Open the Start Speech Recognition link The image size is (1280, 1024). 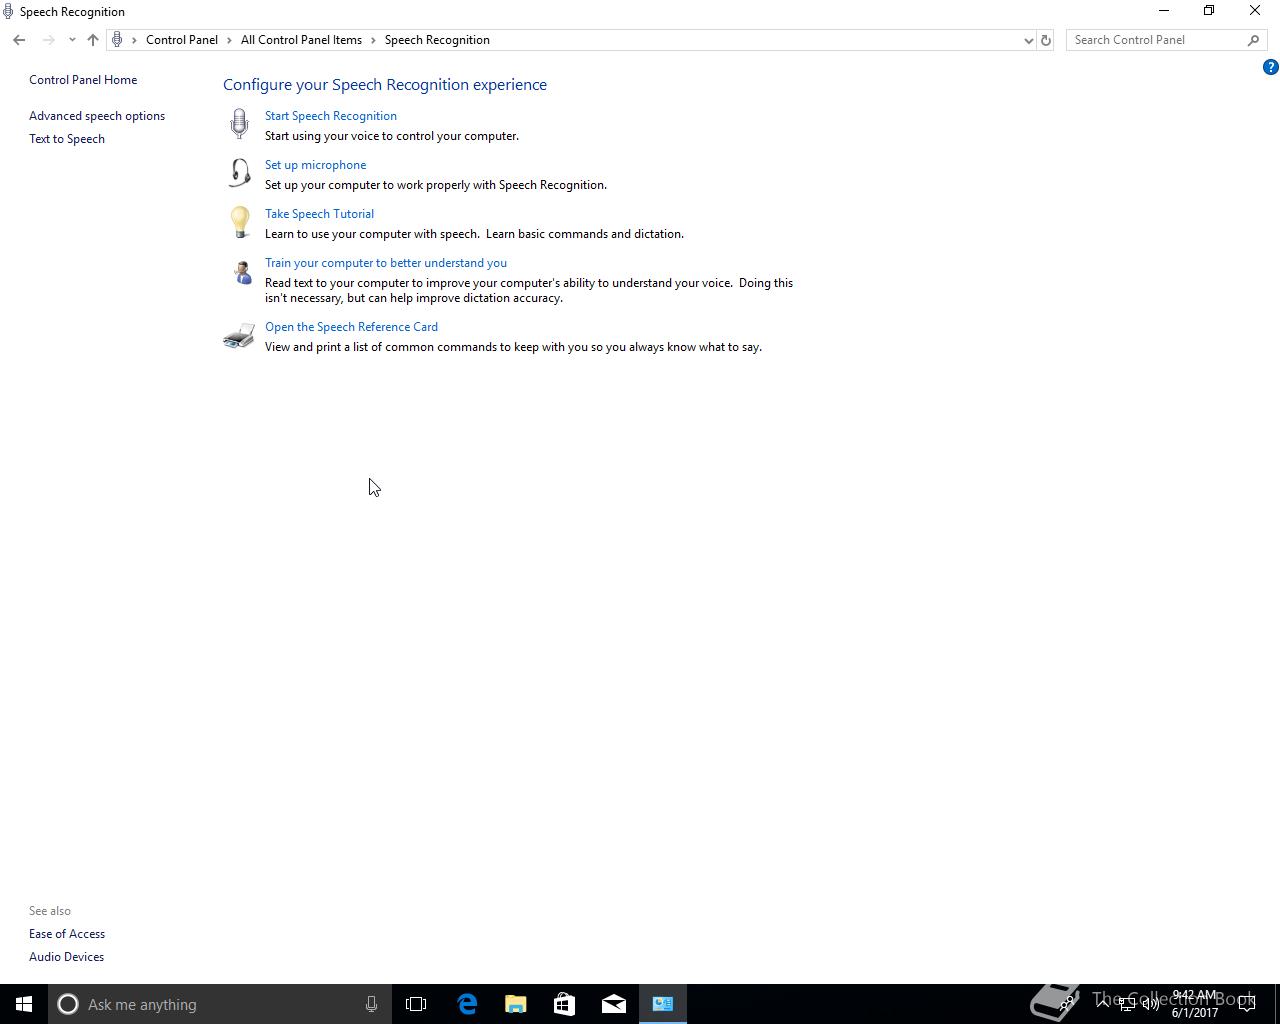[x=331, y=116]
